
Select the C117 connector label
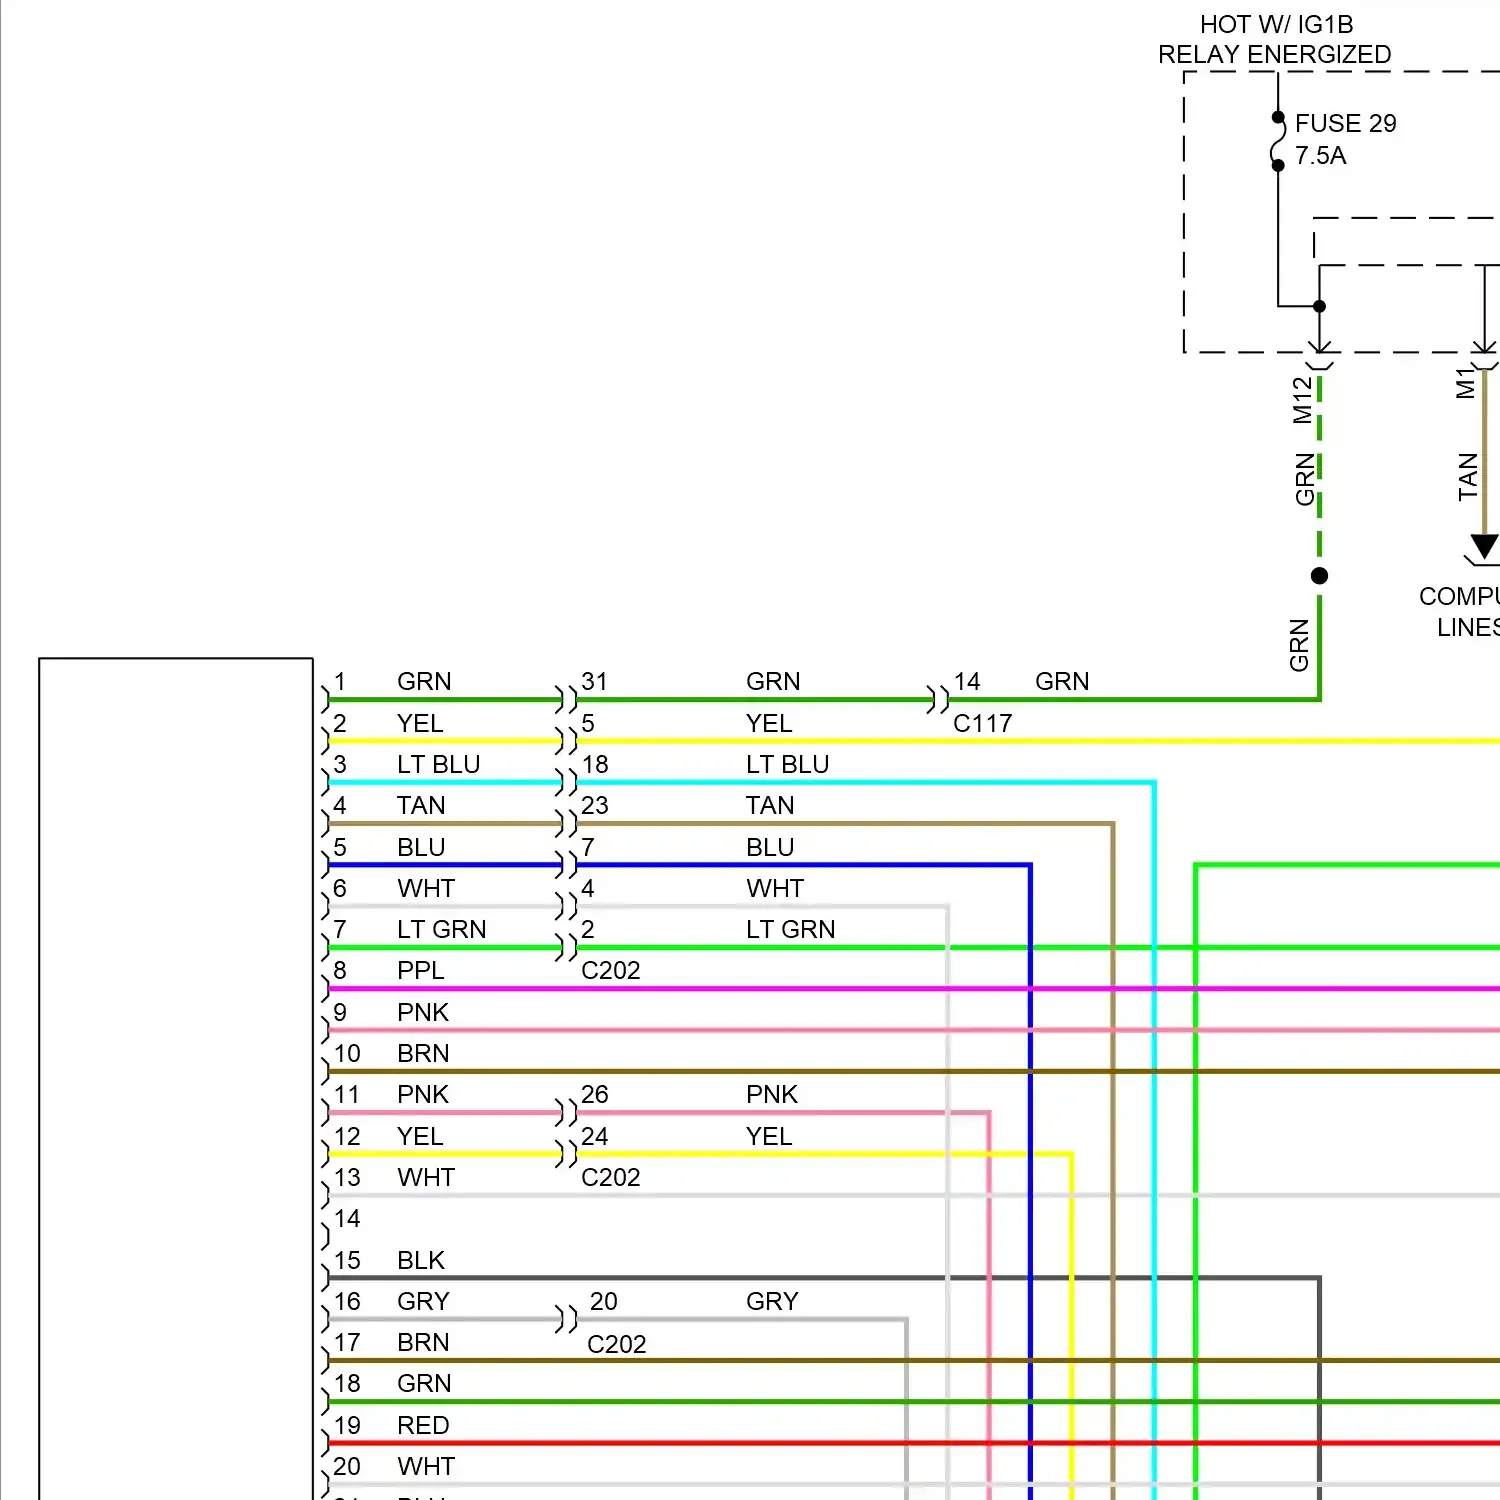[982, 723]
